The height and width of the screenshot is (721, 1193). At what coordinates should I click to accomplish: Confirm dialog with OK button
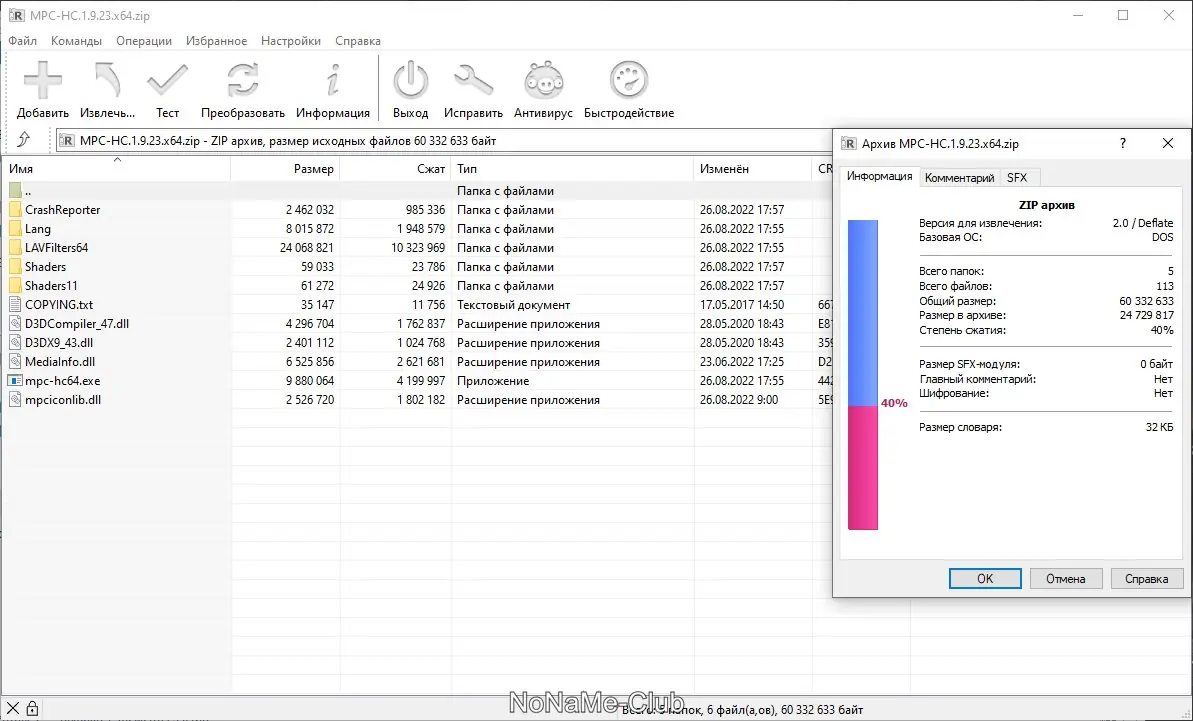tap(985, 579)
